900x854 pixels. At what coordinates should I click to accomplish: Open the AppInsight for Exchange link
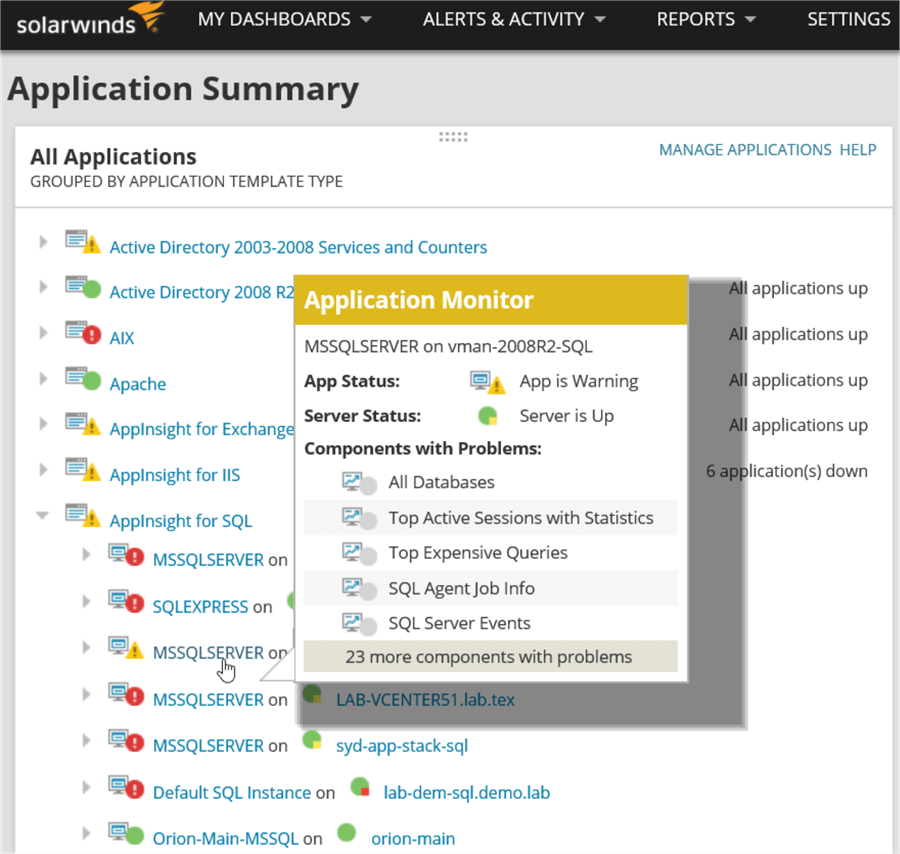pos(201,429)
